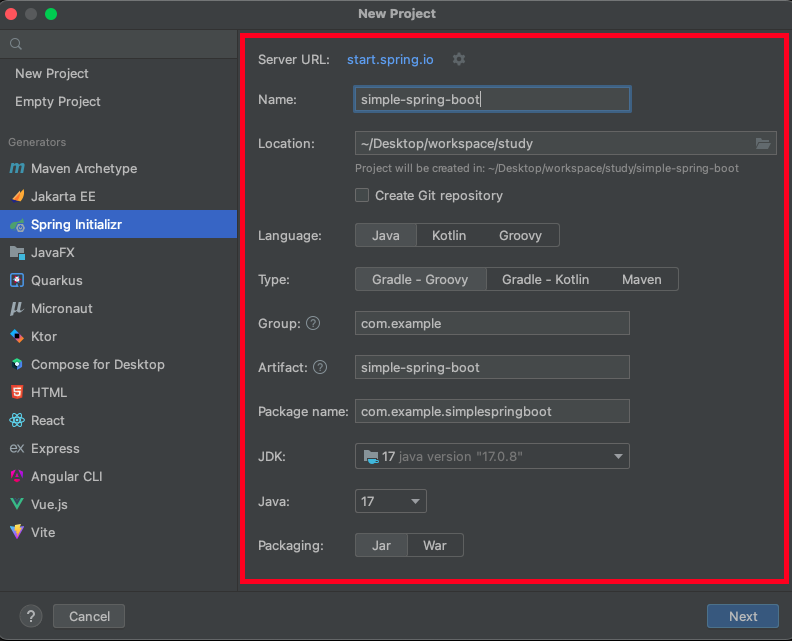Click the Spring Initializr leaf icon
This screenshot has width=792, height=641.
pyautogui.click(x=17, y=225)
